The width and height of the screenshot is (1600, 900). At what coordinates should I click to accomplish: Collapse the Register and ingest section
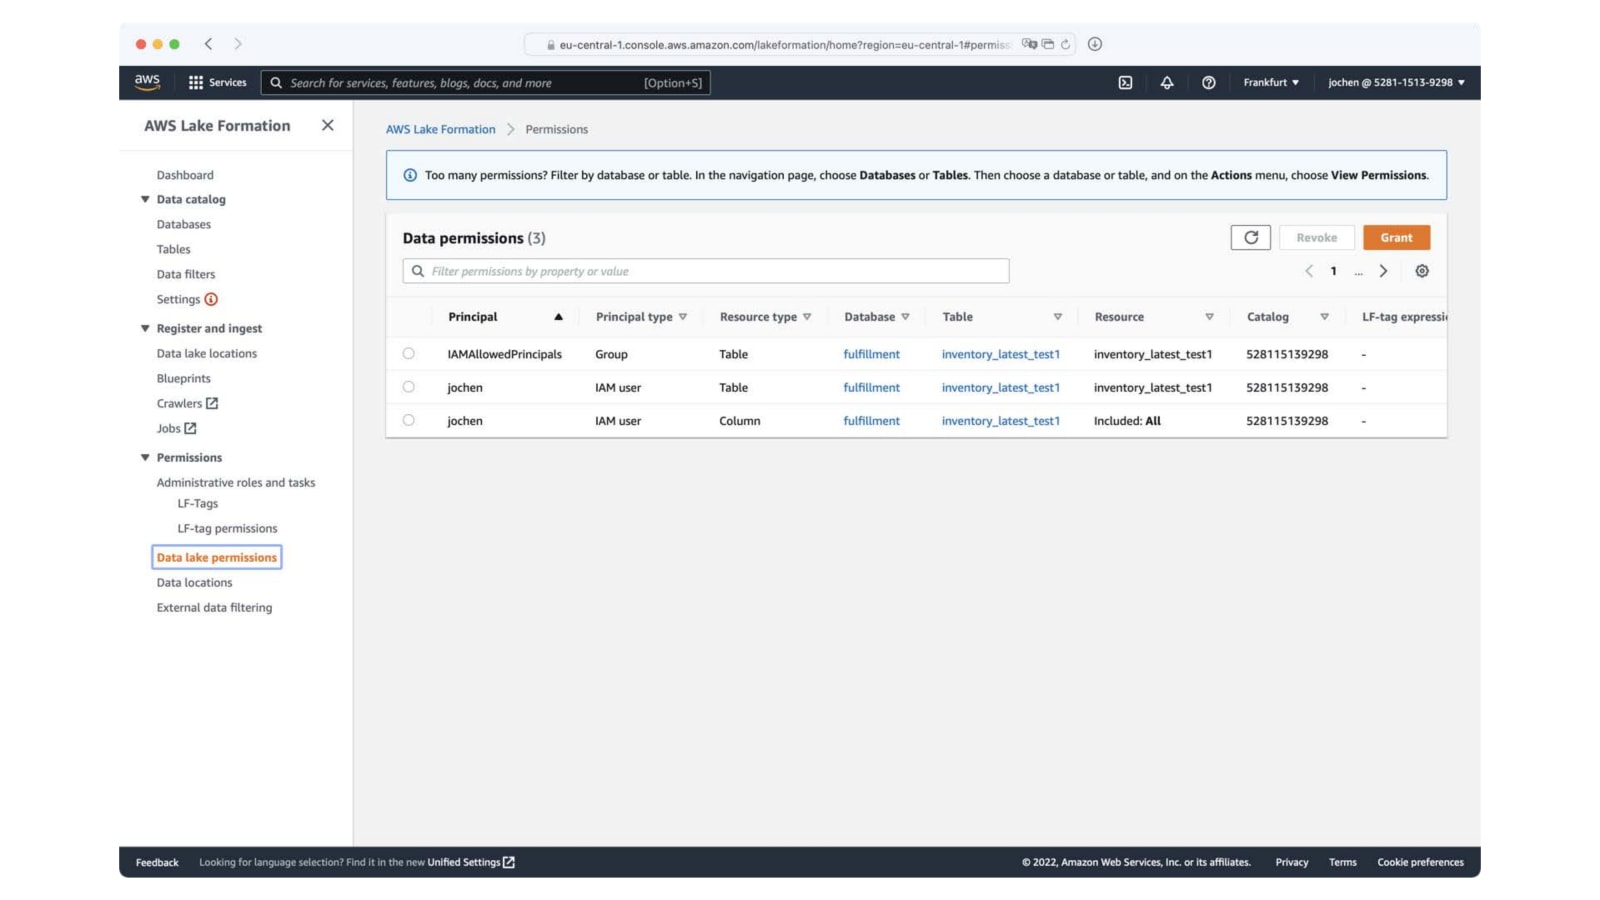[145, 328]
